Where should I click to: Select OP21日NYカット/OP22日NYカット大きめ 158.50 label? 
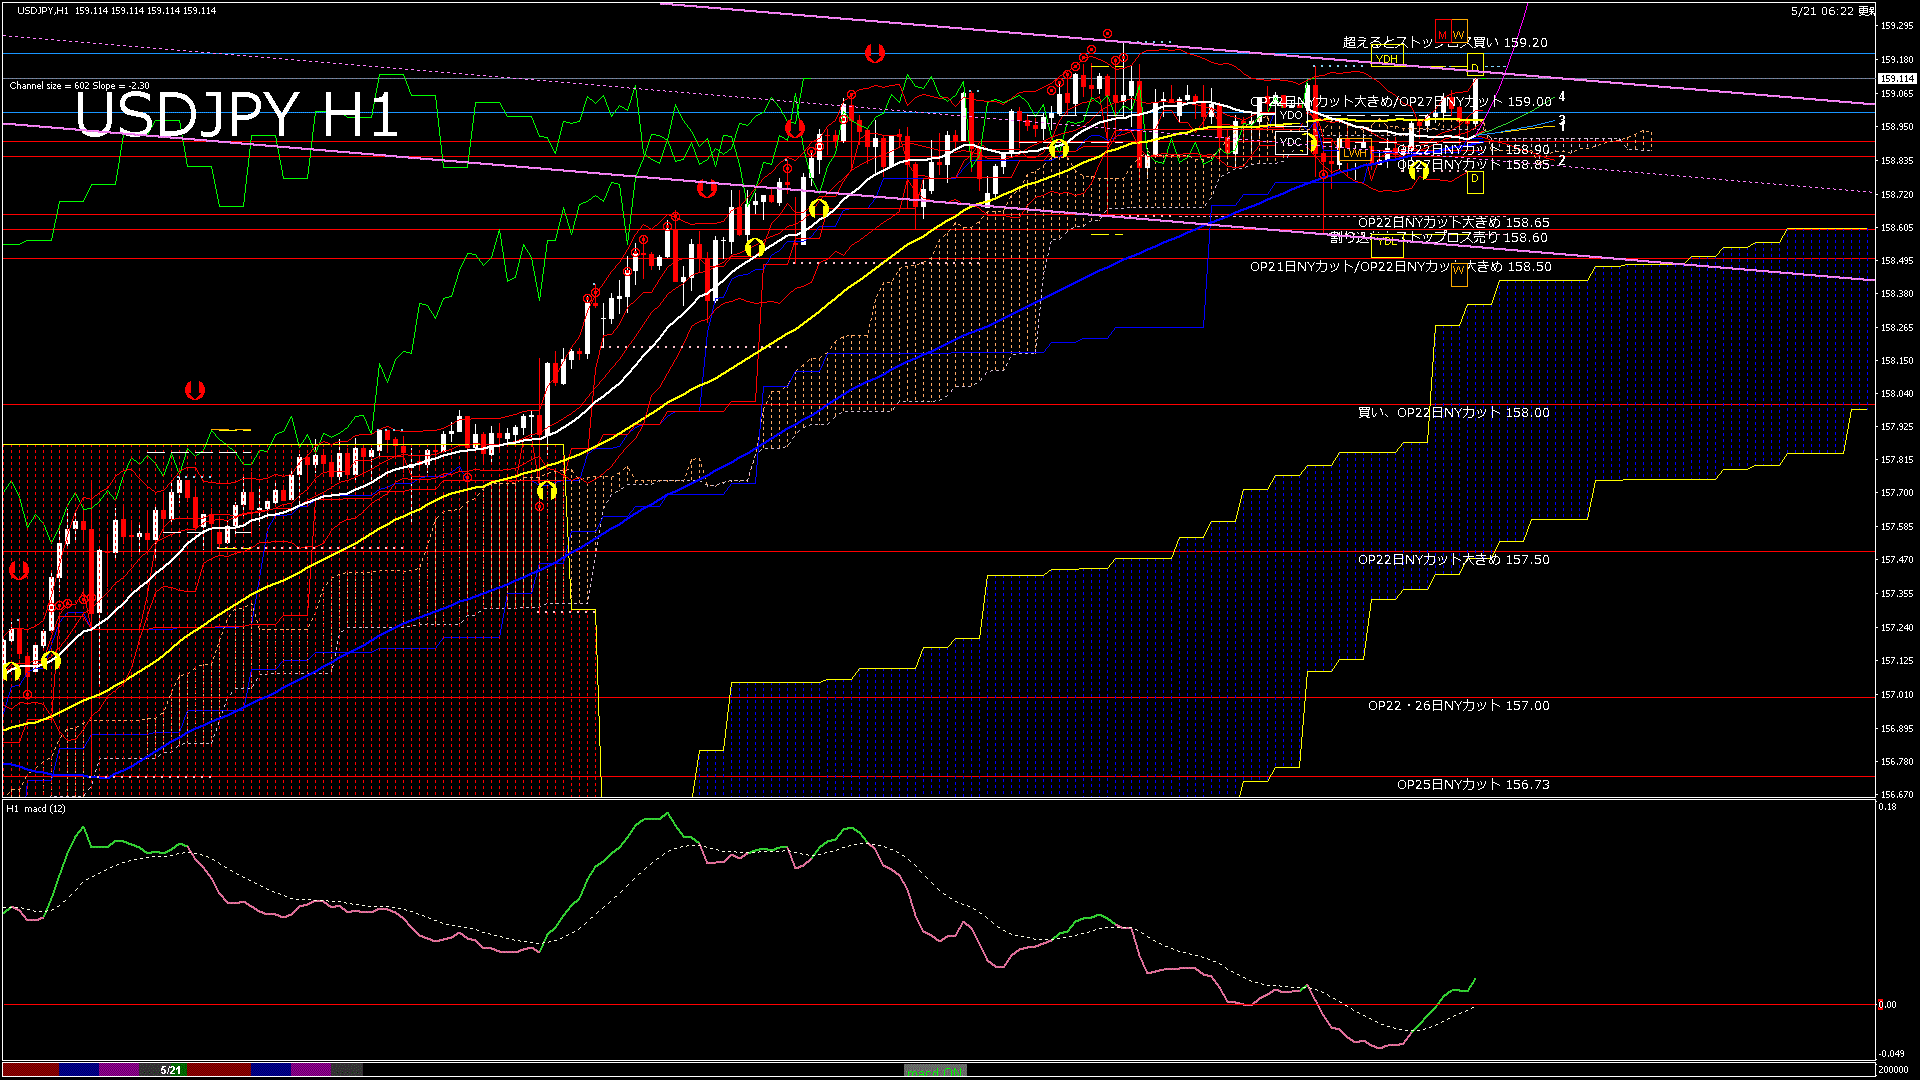(x=1401, y=267)
